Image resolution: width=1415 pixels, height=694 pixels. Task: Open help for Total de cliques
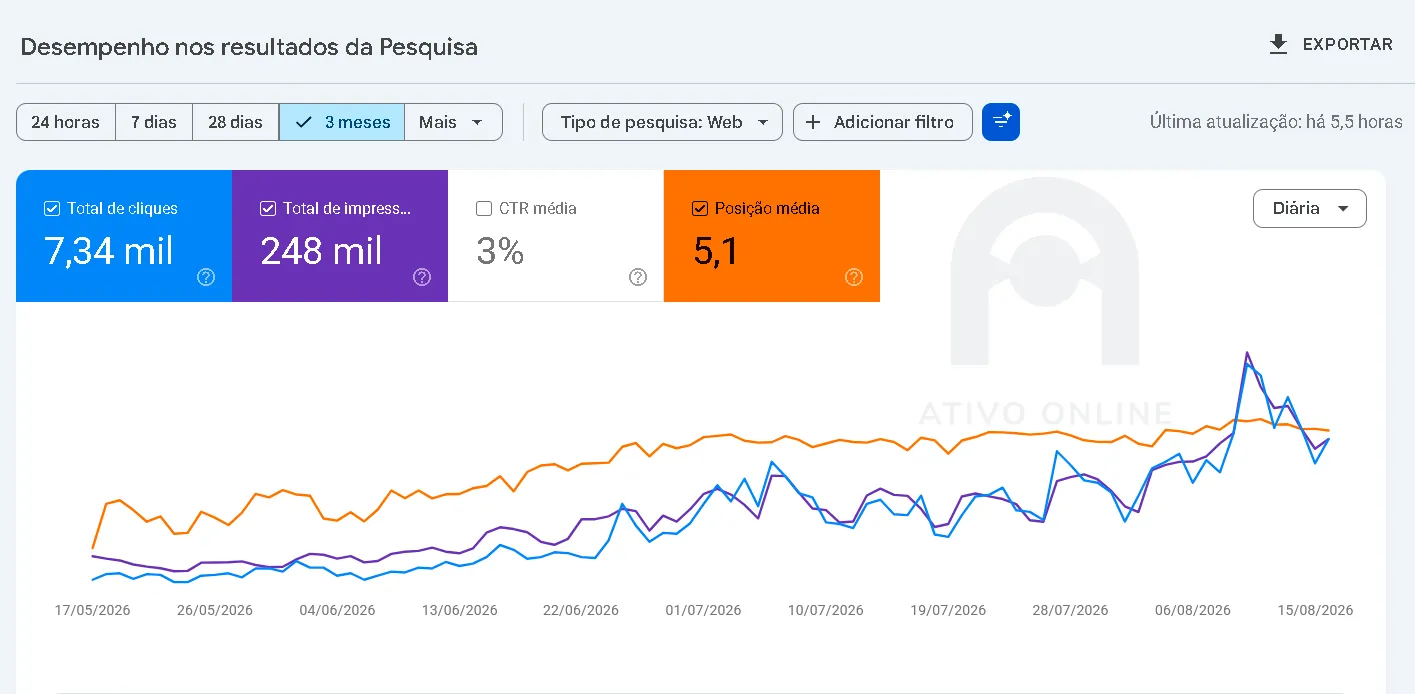(206, 277)
